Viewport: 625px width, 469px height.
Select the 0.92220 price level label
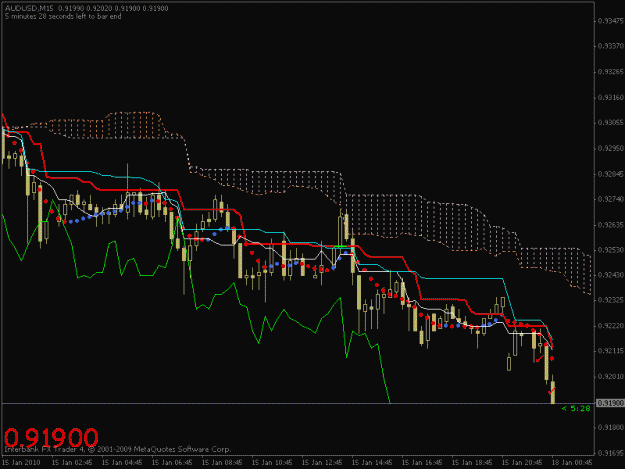coord(611,326)
